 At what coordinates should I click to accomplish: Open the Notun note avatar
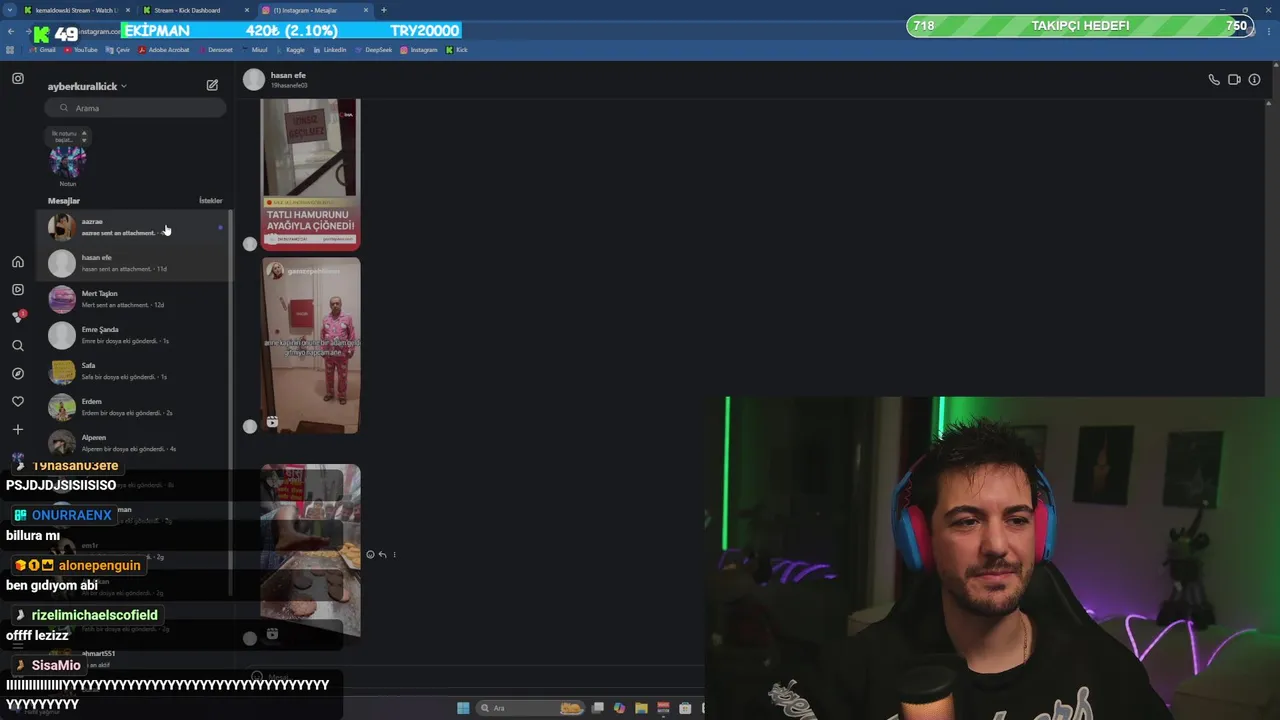point(68,160)
